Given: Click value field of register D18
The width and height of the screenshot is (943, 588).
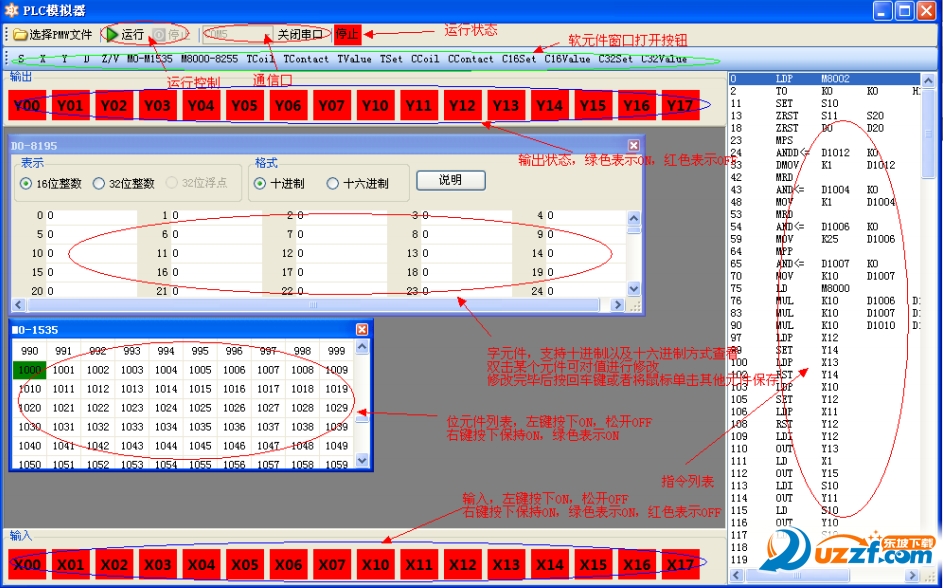Looking at the screenshot, I should pos(466,272).
